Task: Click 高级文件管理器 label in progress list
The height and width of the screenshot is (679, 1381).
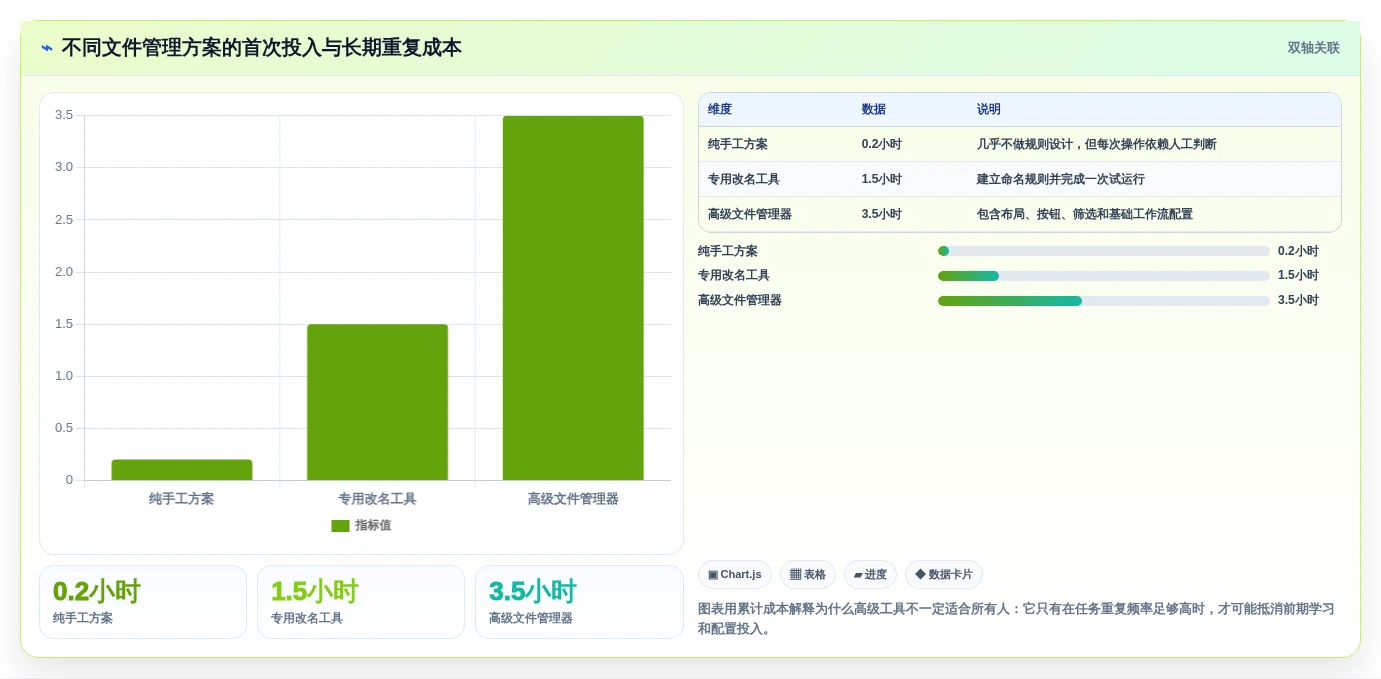Action: click(x=740, y=300)
